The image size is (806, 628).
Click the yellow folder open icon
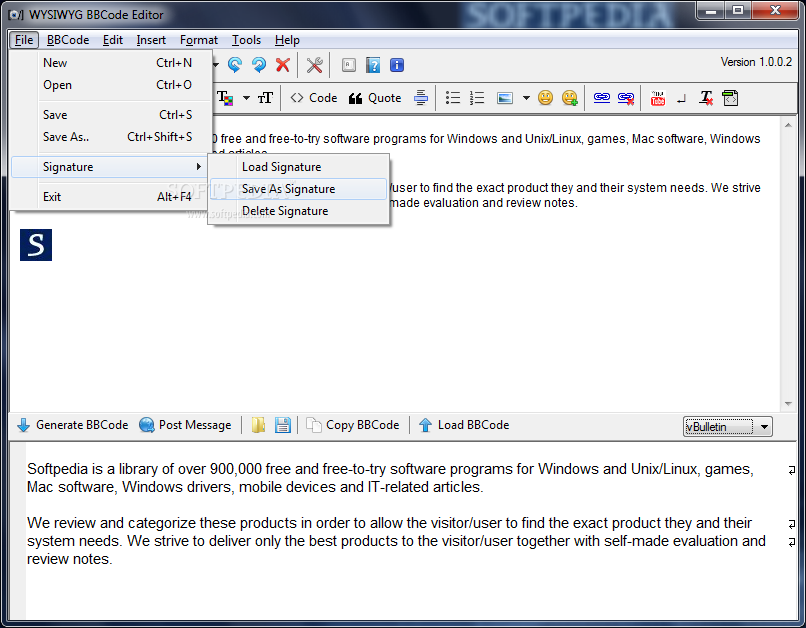pos(259,425)
